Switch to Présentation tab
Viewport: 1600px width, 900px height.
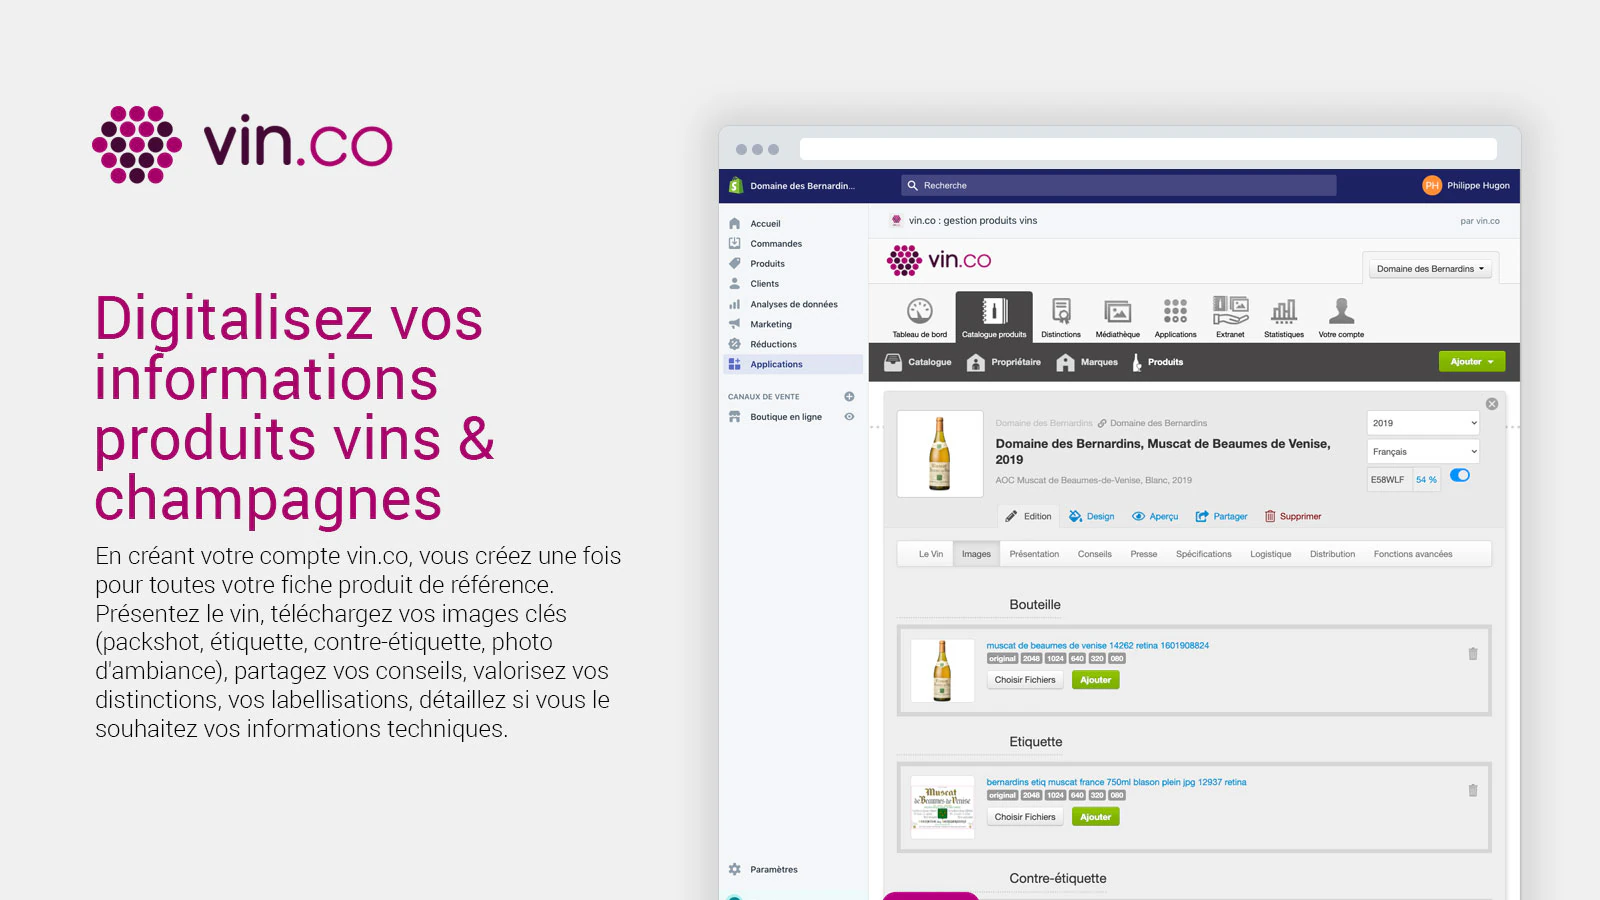(1034, 554)
